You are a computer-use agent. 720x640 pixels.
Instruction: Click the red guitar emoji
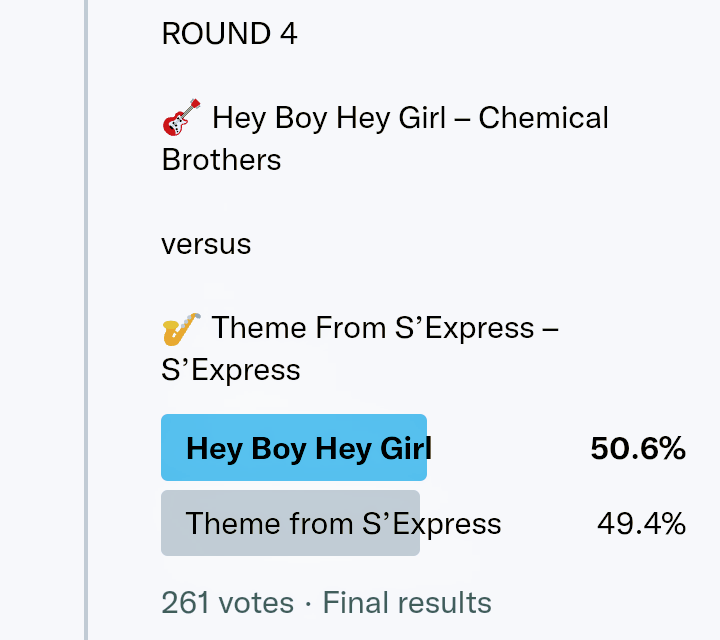182,118
